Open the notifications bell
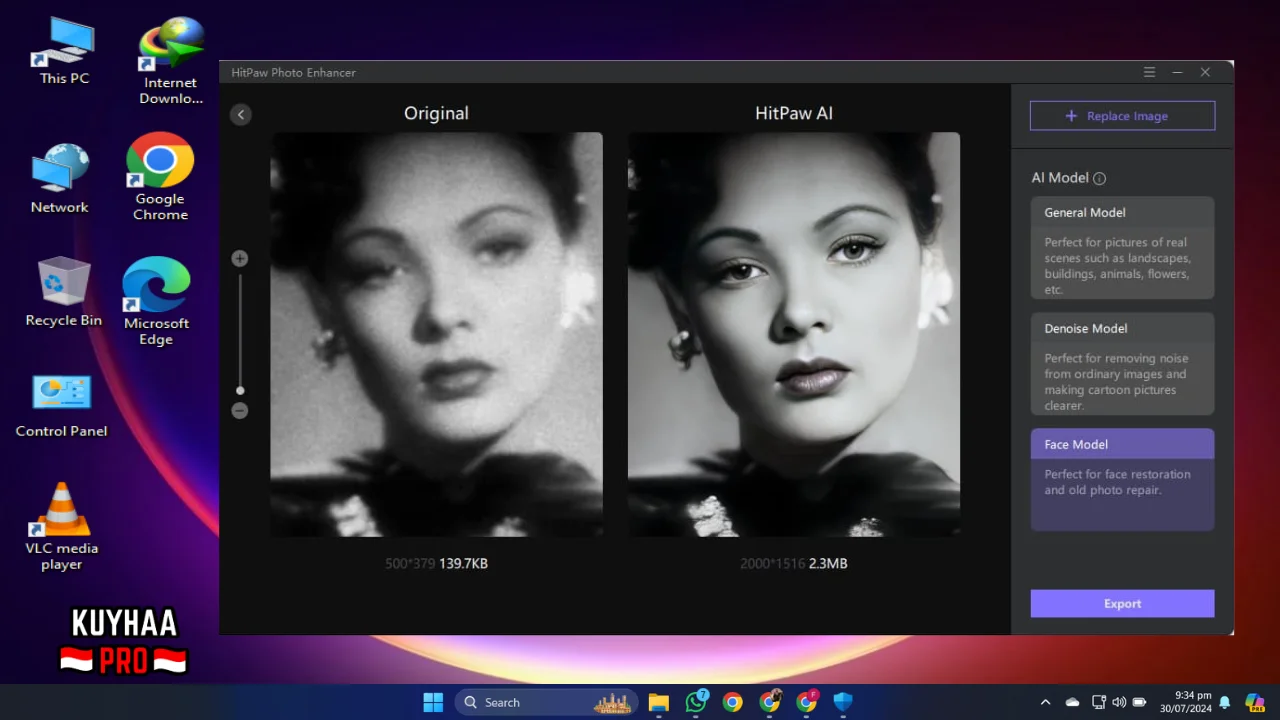Image resolution: width=1280 pixels, height=720 pixels. (1225, 702)
